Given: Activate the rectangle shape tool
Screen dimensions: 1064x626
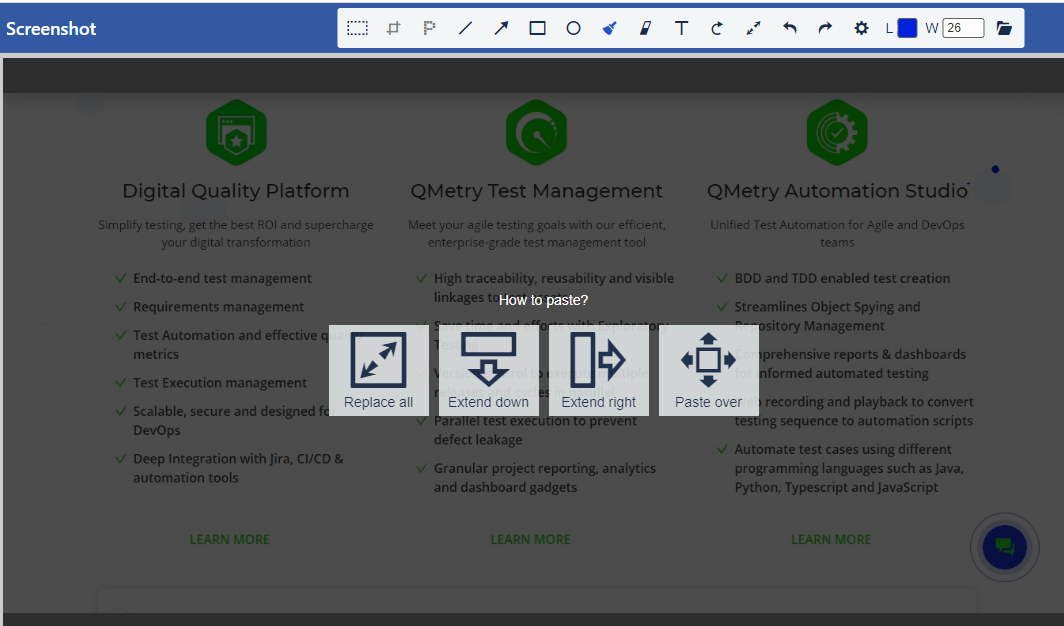Looking at the screenshot, I should (x=537, y=28).
